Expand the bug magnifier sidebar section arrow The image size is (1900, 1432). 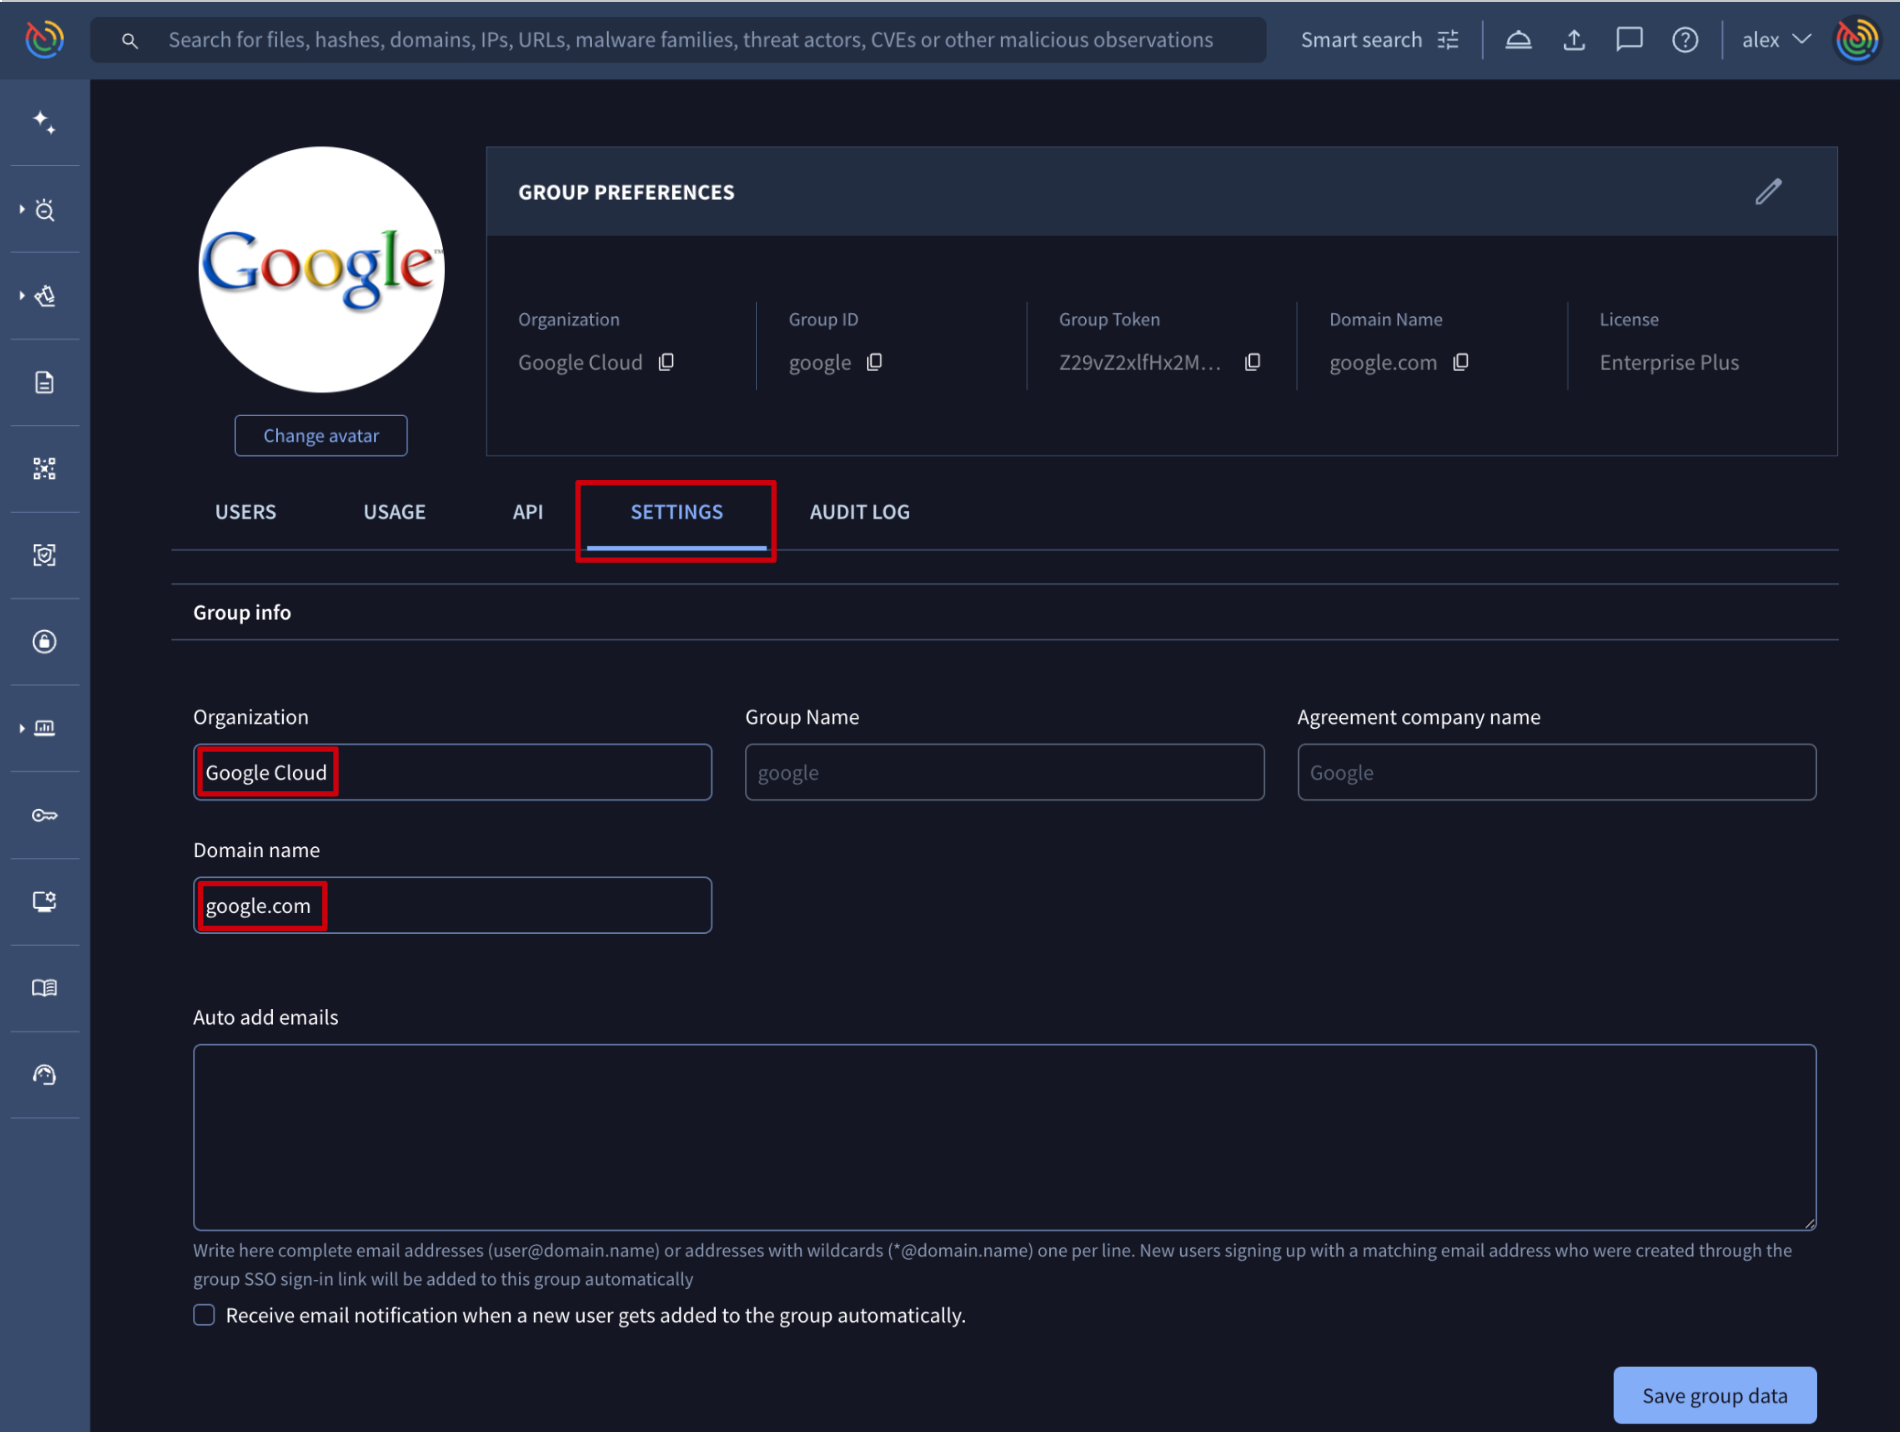pyautogui.click(x=22, y=210)
